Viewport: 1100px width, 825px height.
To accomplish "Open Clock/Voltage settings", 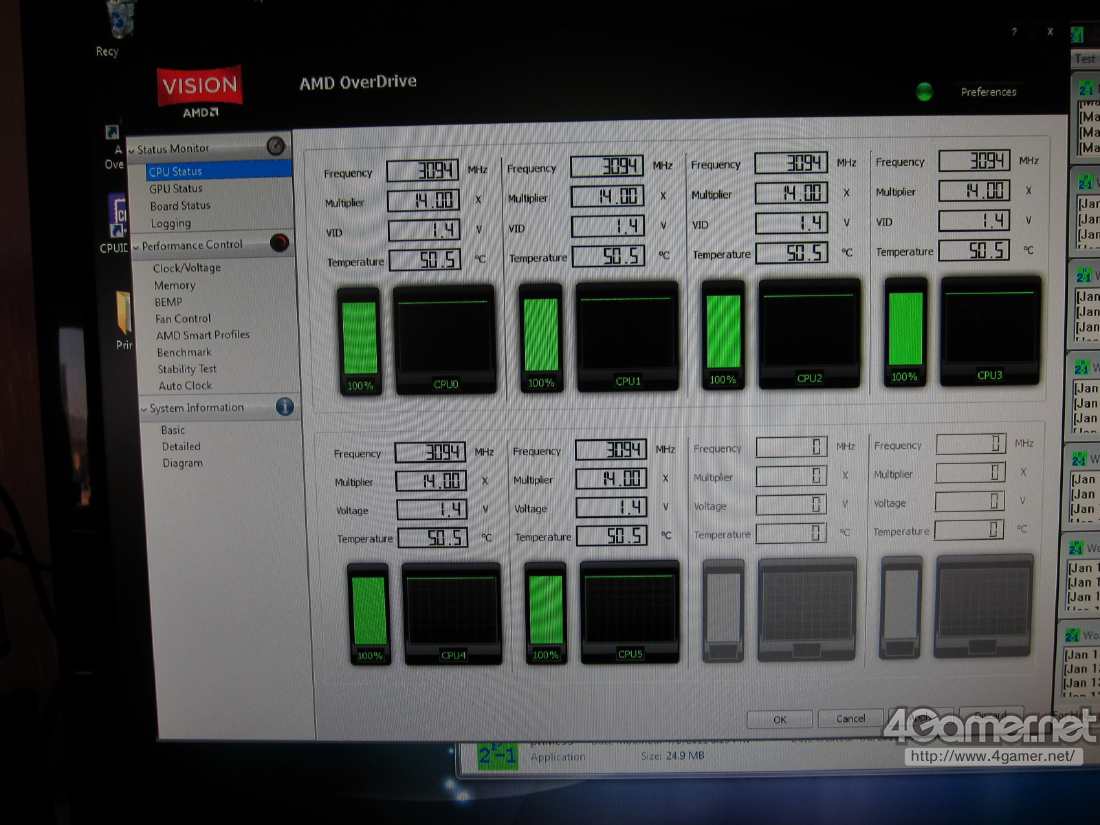I will click(x=187, y=268).
